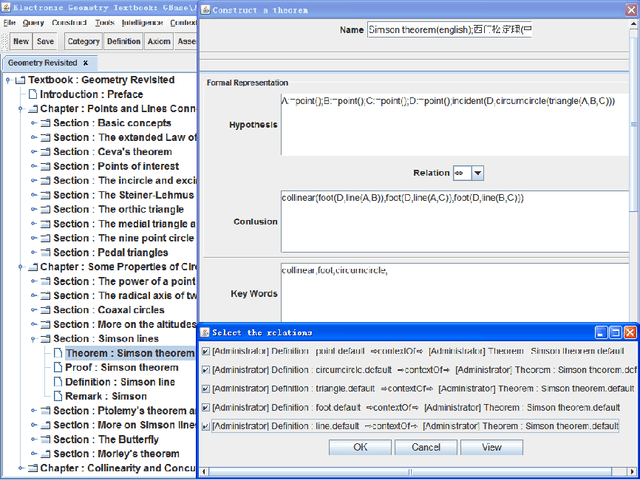Viewport: 640px width, 480px height.
Task: Click View in the relations dialog
Action: [491, 447]
